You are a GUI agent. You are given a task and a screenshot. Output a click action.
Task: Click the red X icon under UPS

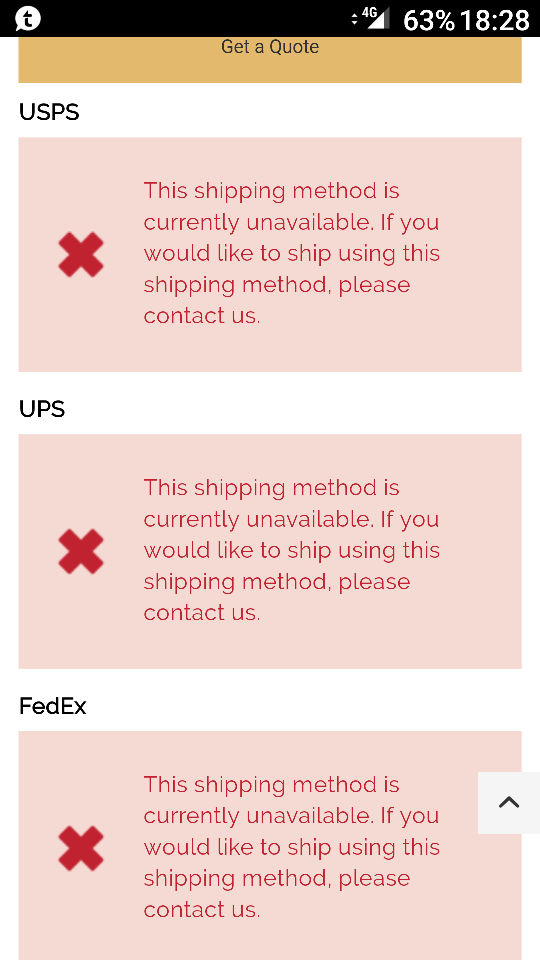(x=81, y=551)
